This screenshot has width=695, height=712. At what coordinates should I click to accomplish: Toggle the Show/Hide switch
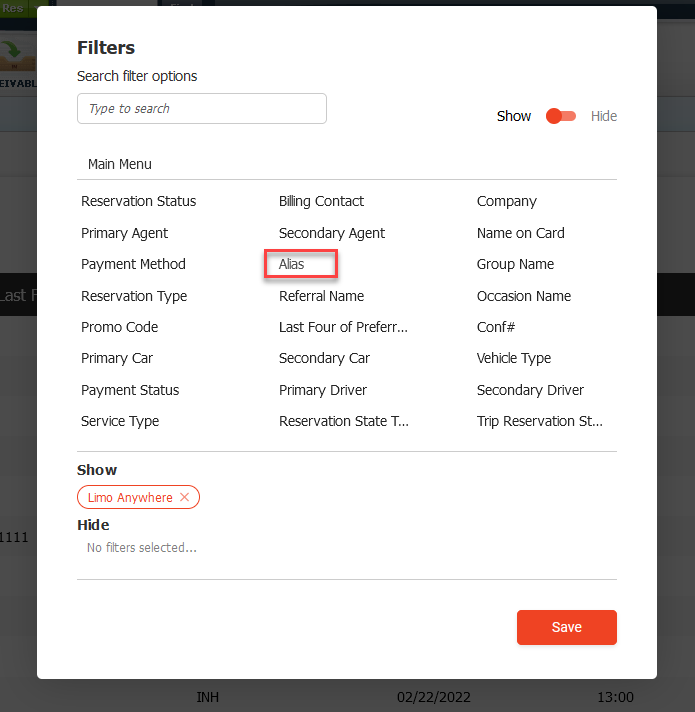[x=561, y=116]
